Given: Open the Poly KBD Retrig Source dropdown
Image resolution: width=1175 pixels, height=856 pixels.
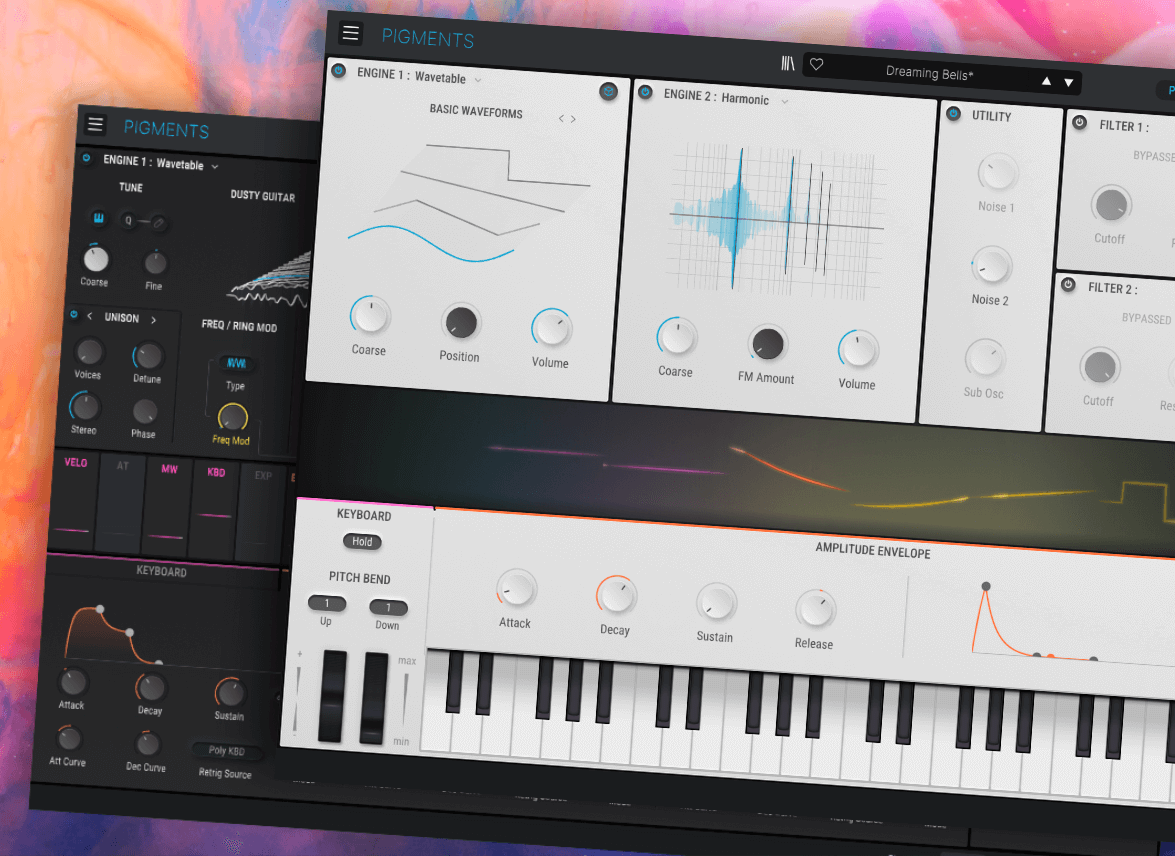Looking at the screenshot, I should (226, 750).
